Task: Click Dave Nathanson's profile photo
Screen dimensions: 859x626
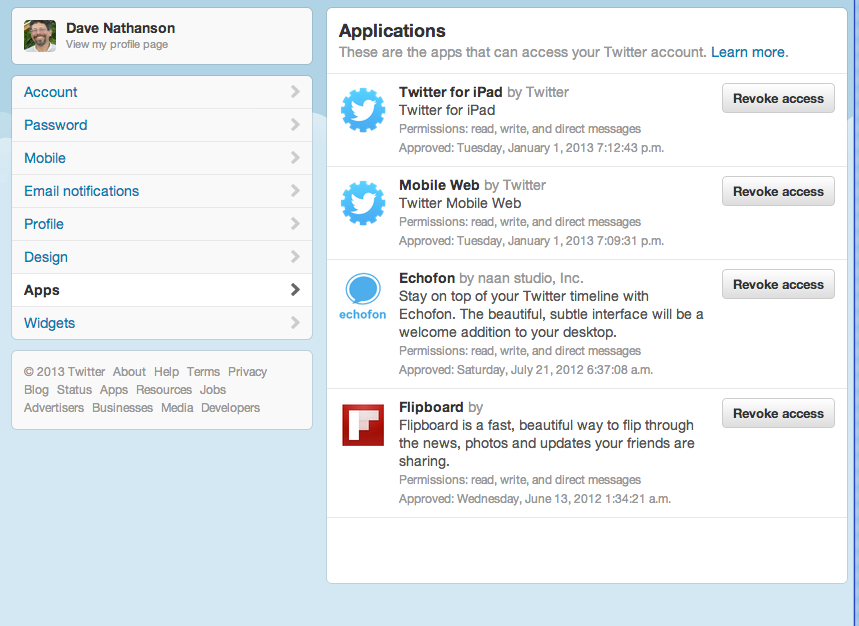Action: tap(40, 36)
